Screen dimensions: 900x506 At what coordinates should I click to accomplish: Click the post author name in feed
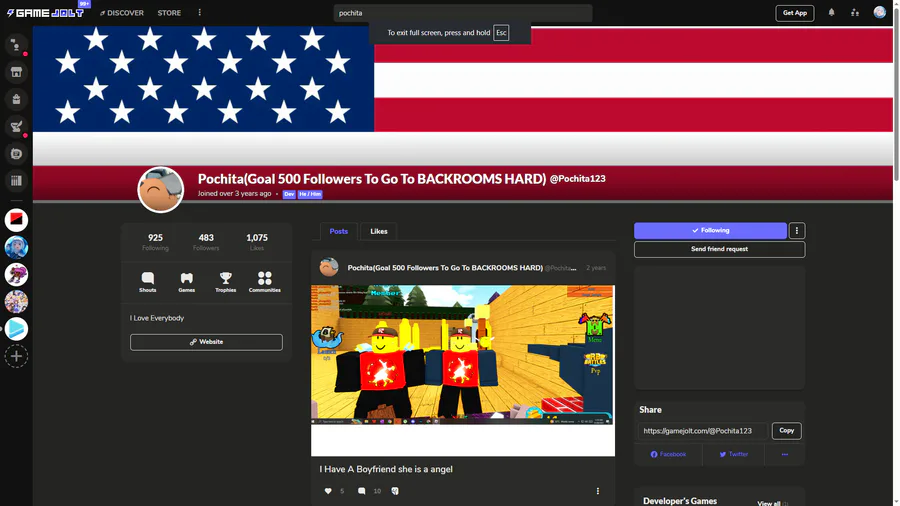[445, 268]
